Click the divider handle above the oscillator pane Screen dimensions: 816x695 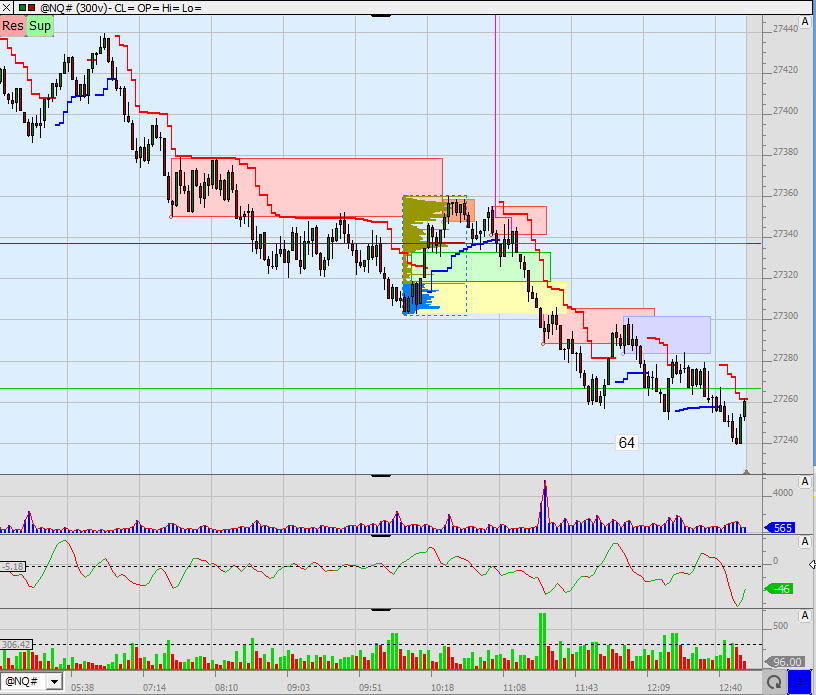(x=381, y=536)
